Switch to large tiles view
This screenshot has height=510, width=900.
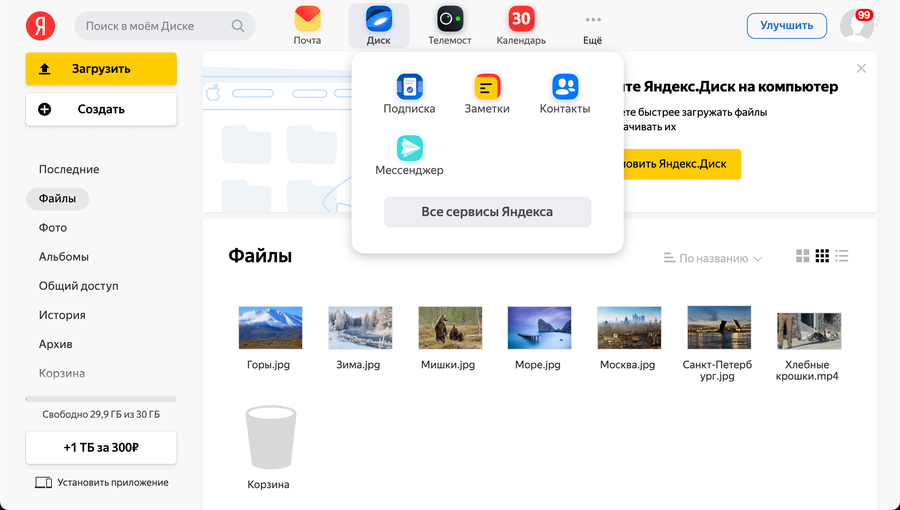802,256
